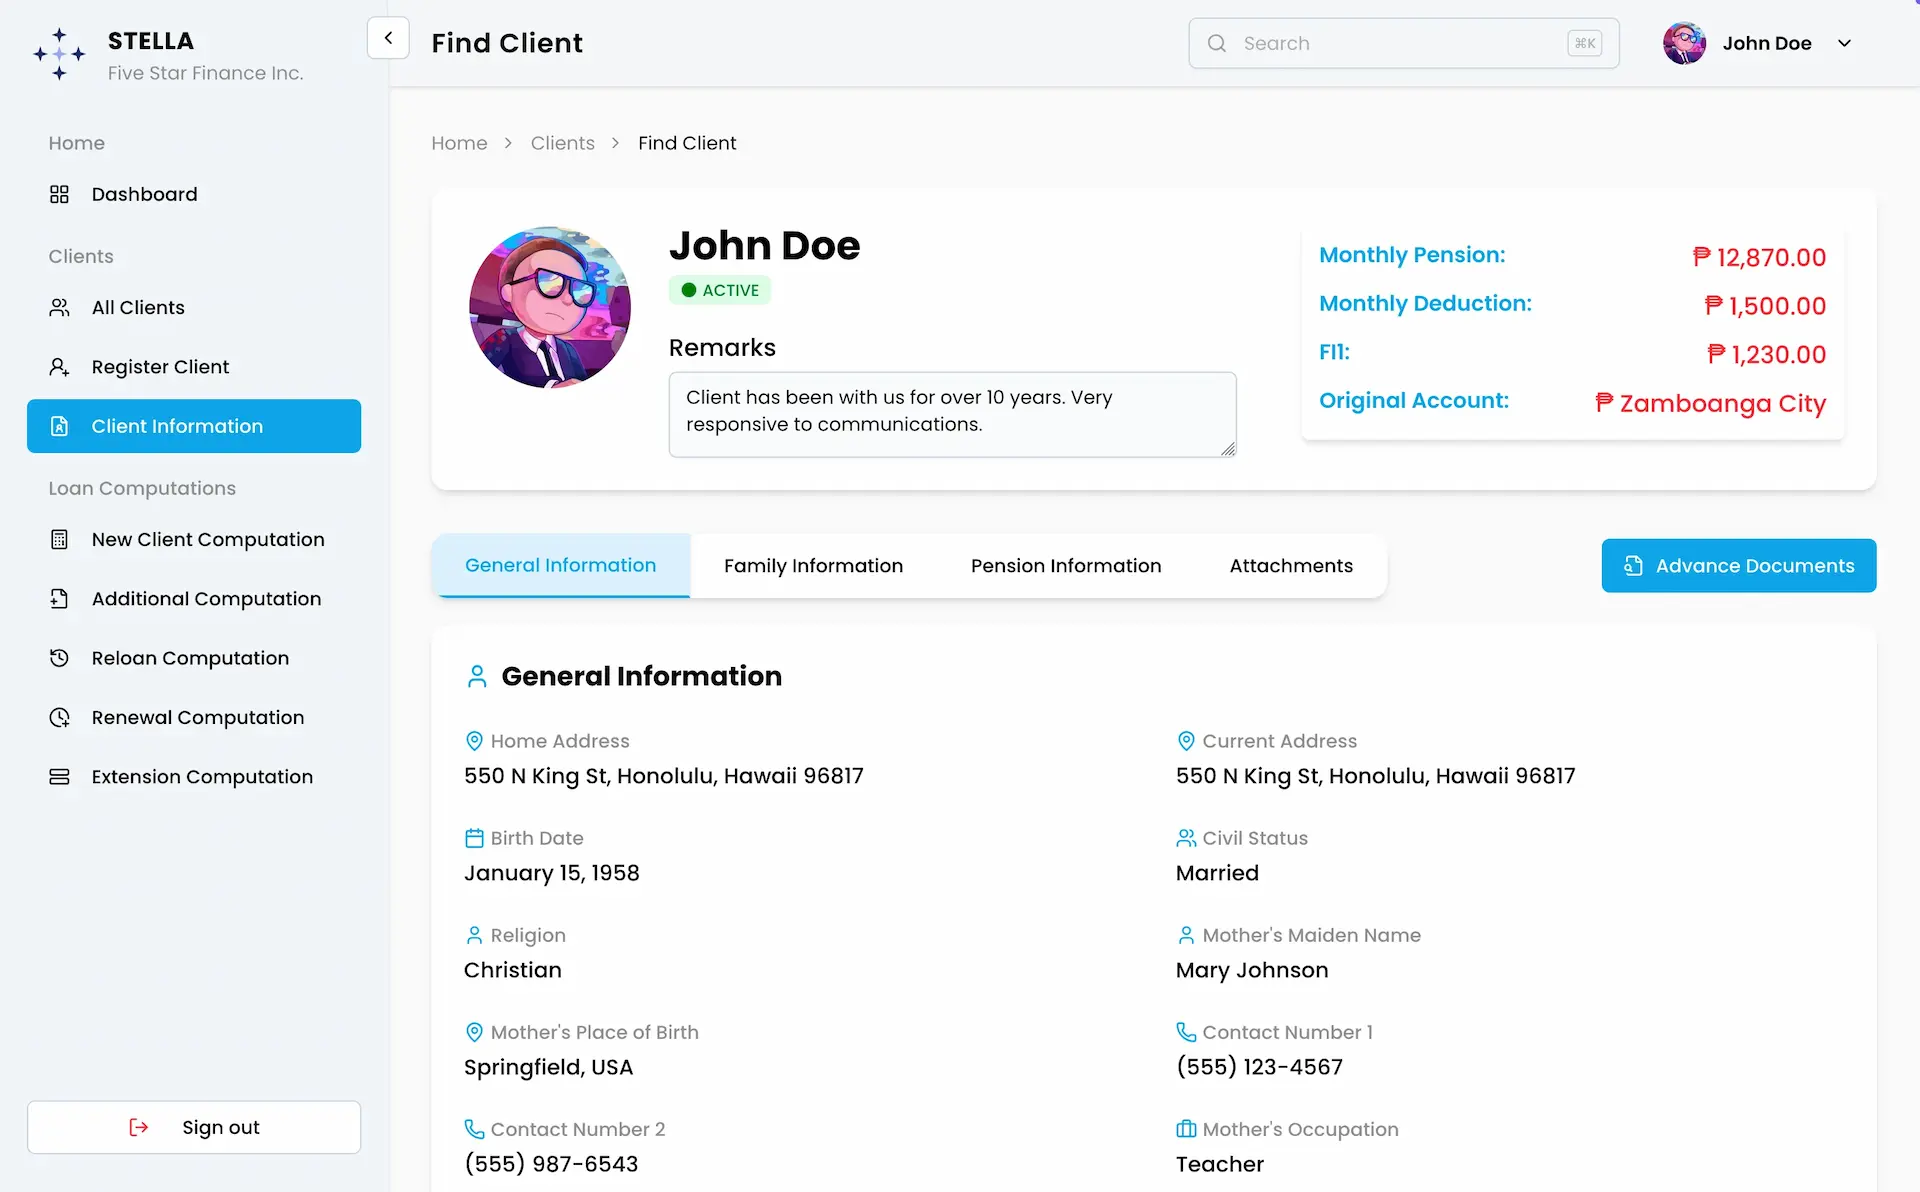Viewport: 1920px width, 1192px height.
Task: Navigate to Clients in the breadcrumb
Action: (x=562, y=143)
